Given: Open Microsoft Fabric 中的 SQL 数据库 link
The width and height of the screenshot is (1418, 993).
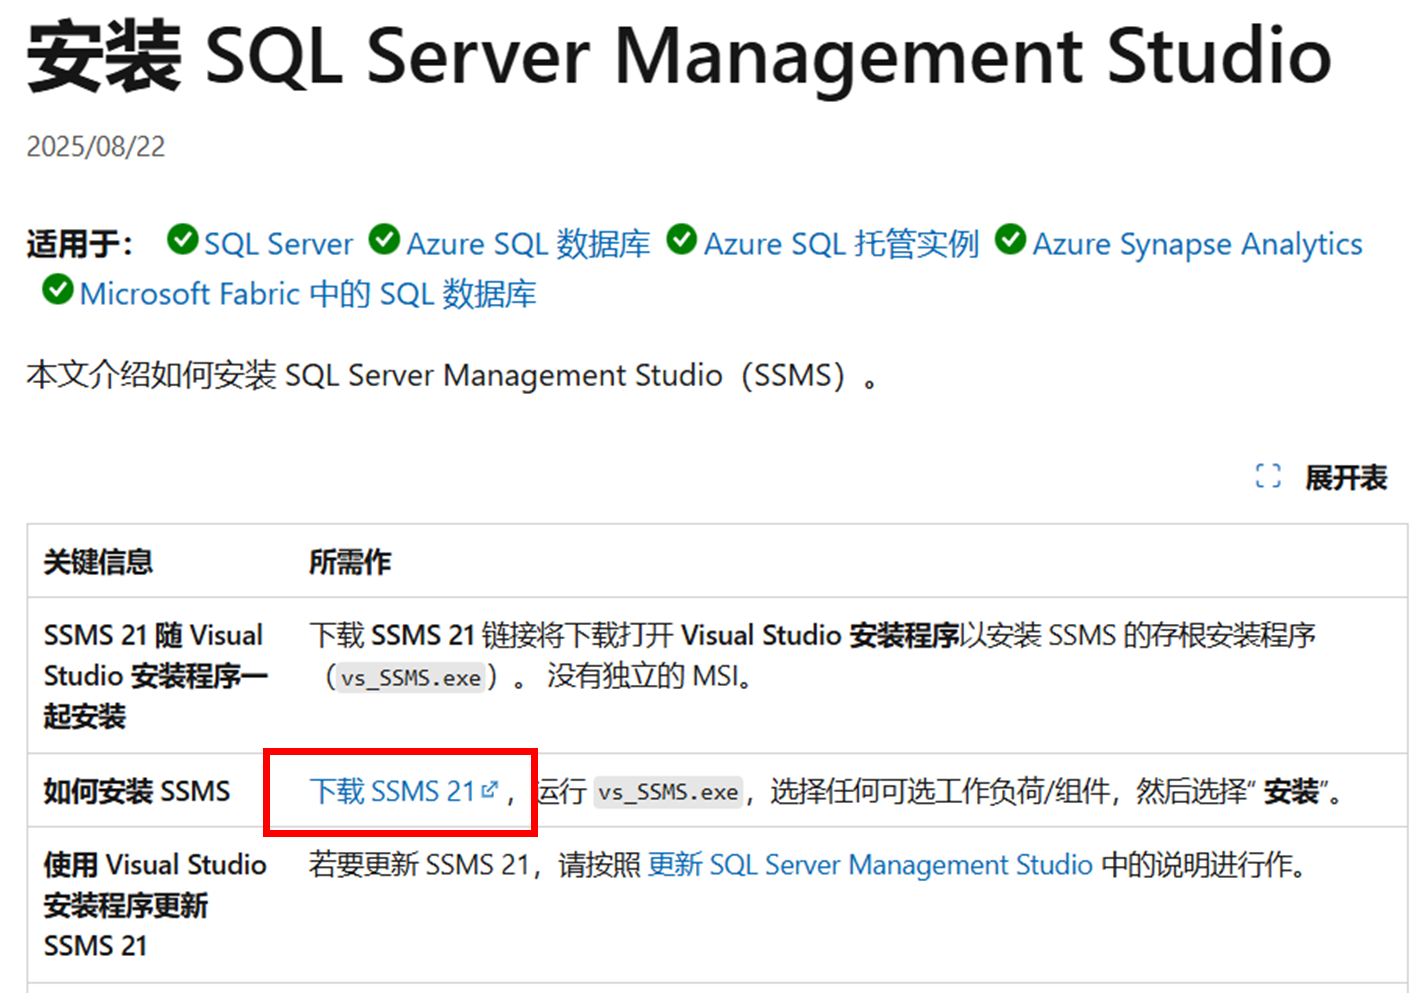Looking at the screenshot, I should point(308,294).
